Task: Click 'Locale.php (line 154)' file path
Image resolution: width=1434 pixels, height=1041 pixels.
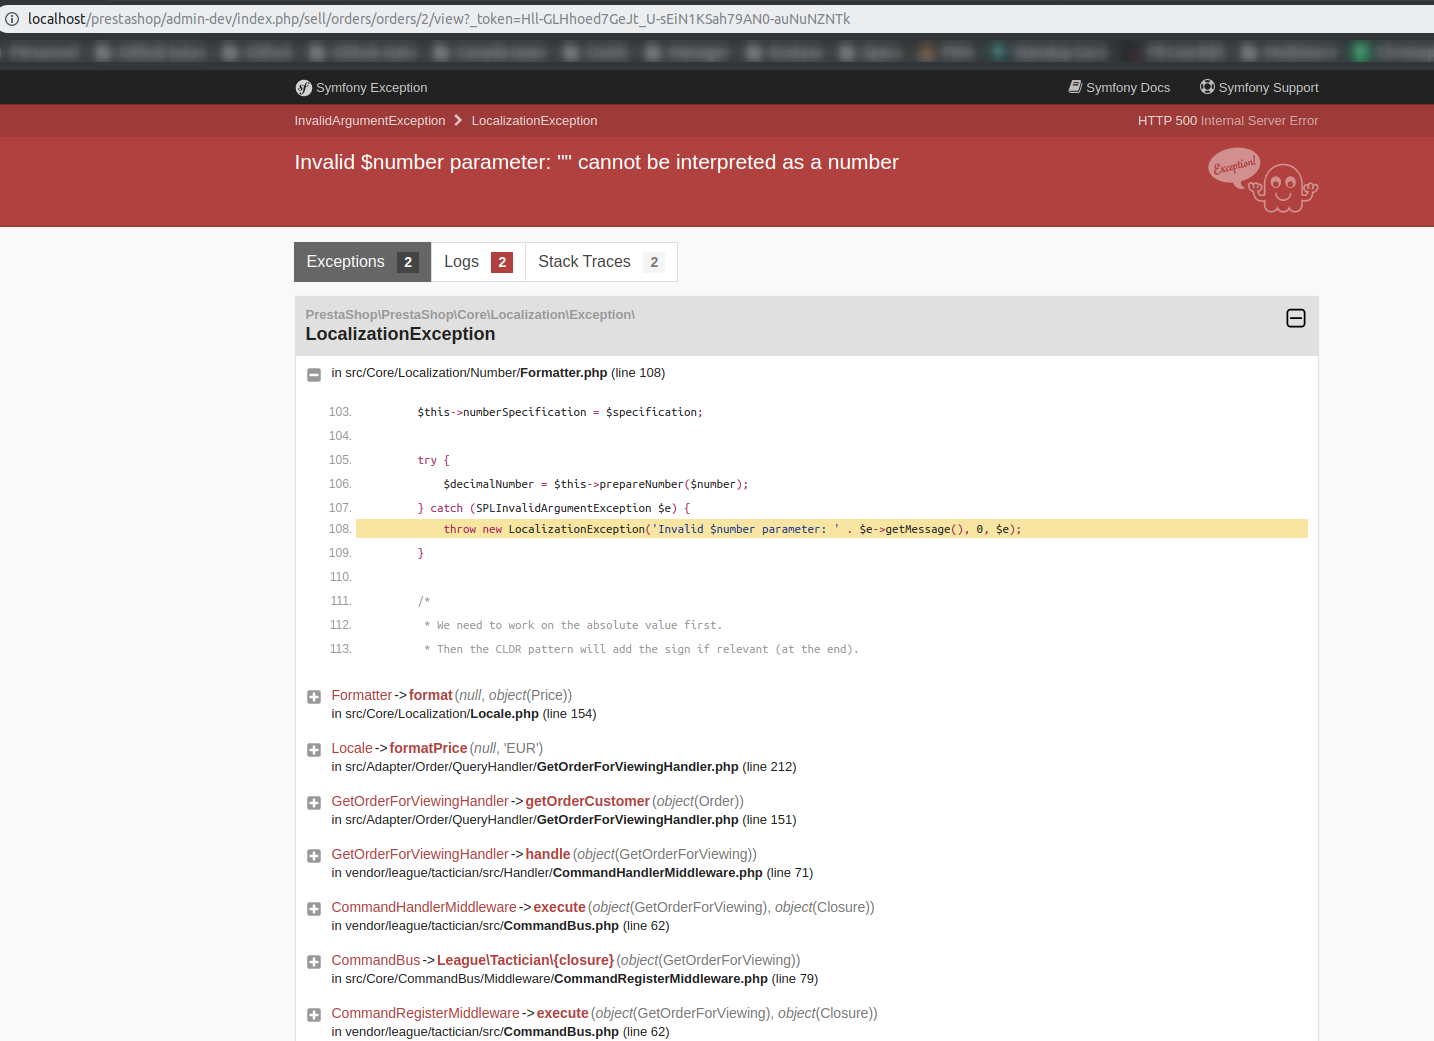Action: click(x=464, y=714)
